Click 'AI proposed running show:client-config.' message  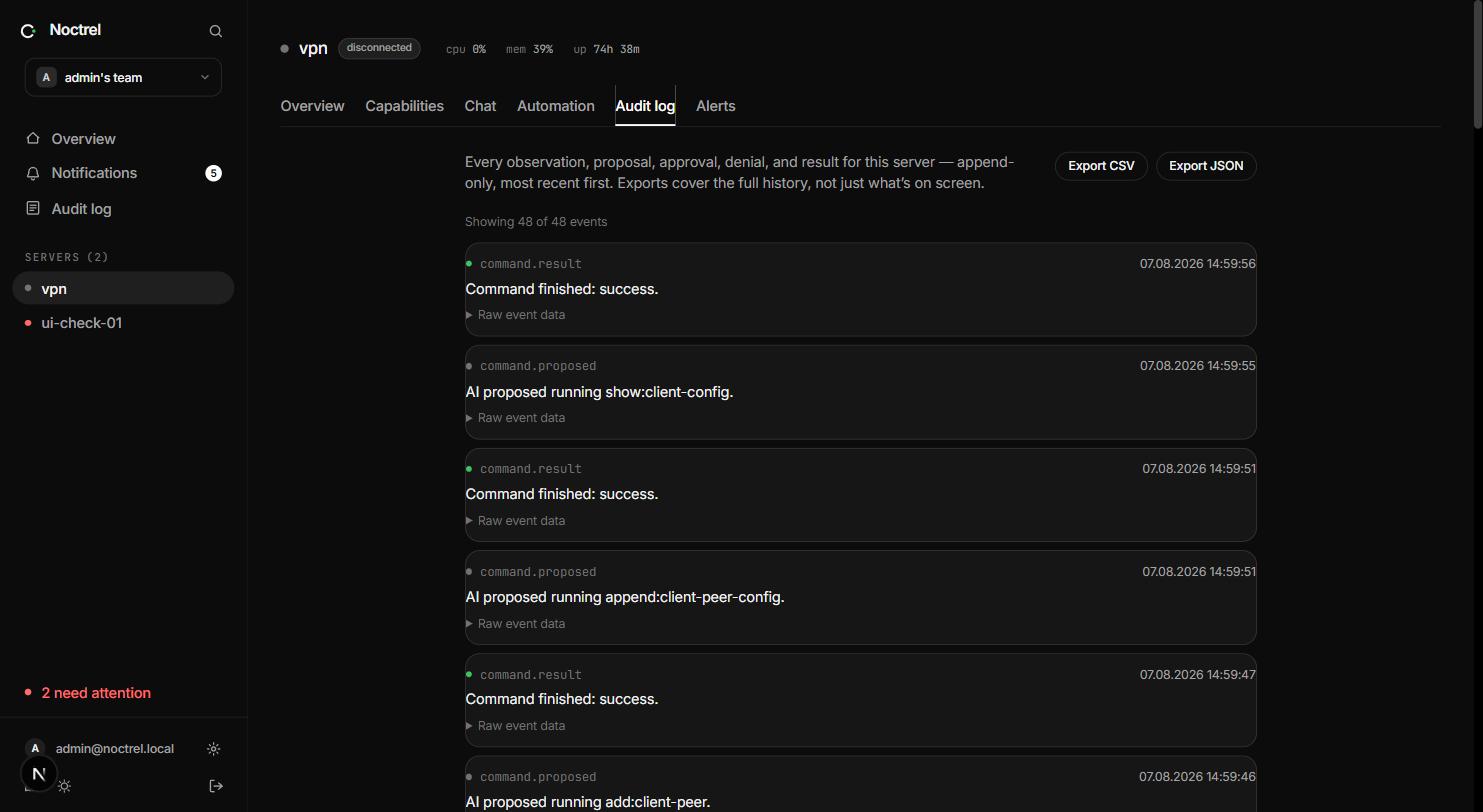[x=600, y=392]
